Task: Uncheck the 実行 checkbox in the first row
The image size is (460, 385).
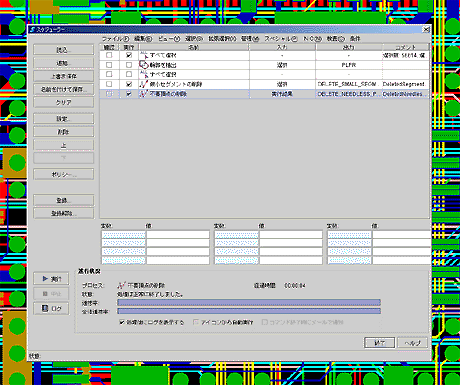Action: point(129,55)
